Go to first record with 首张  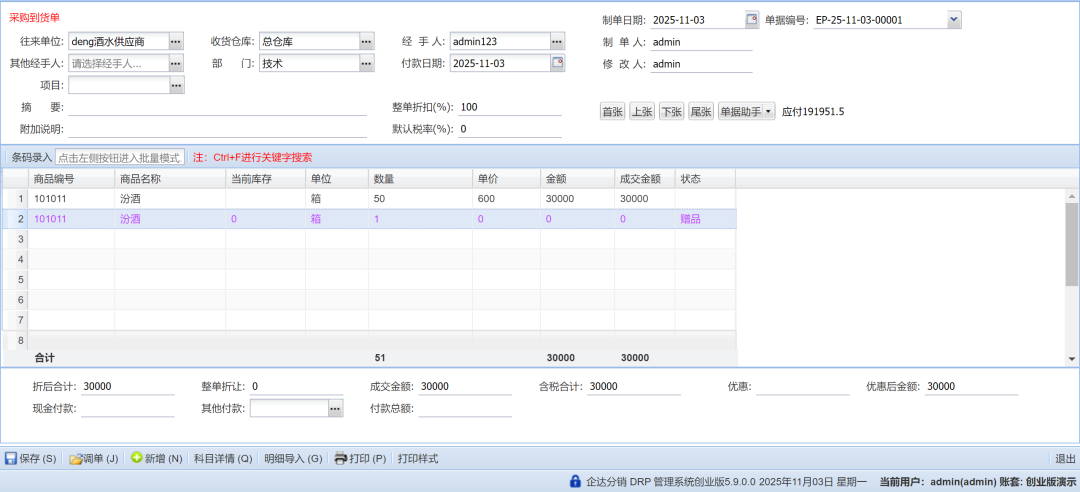(x=612, y=112)
